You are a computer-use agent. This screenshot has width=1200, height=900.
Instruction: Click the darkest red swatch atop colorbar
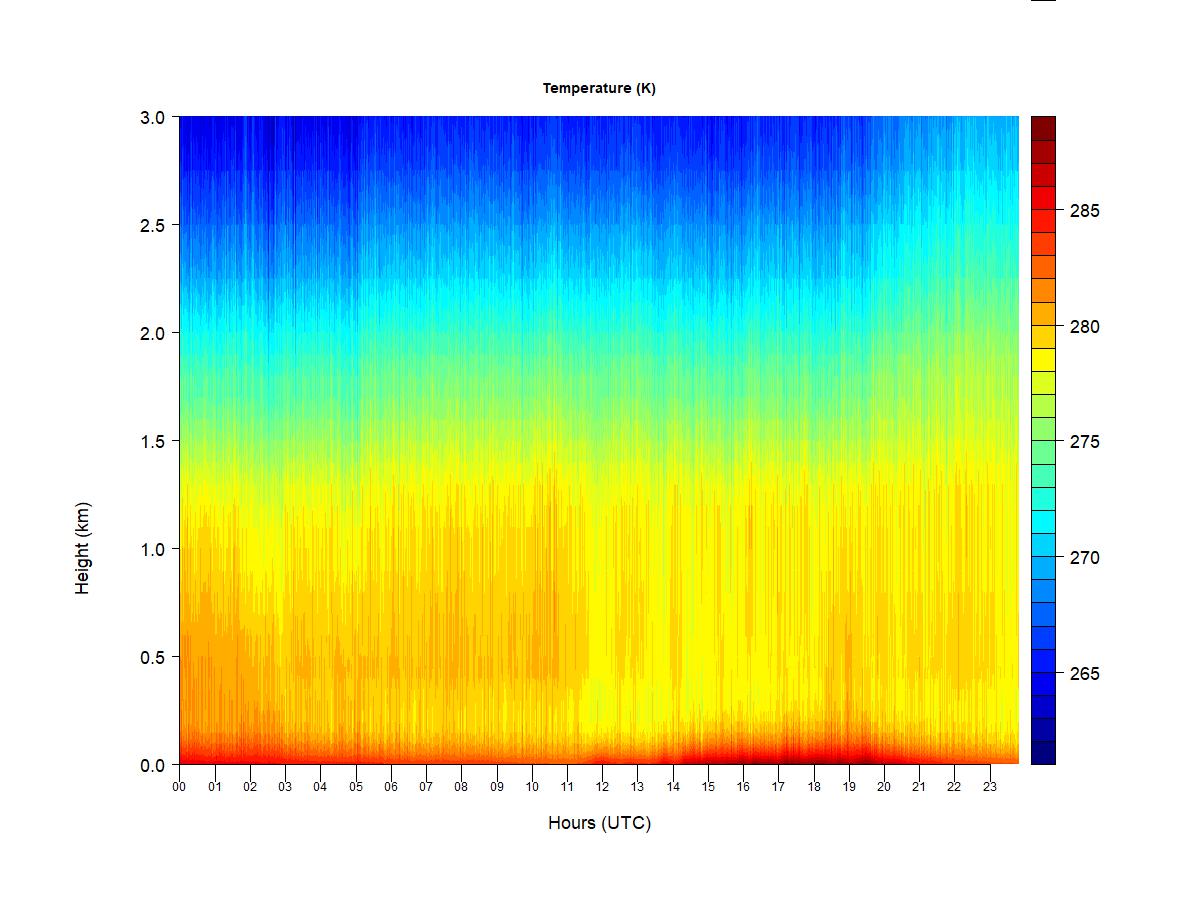[1043, 128]
